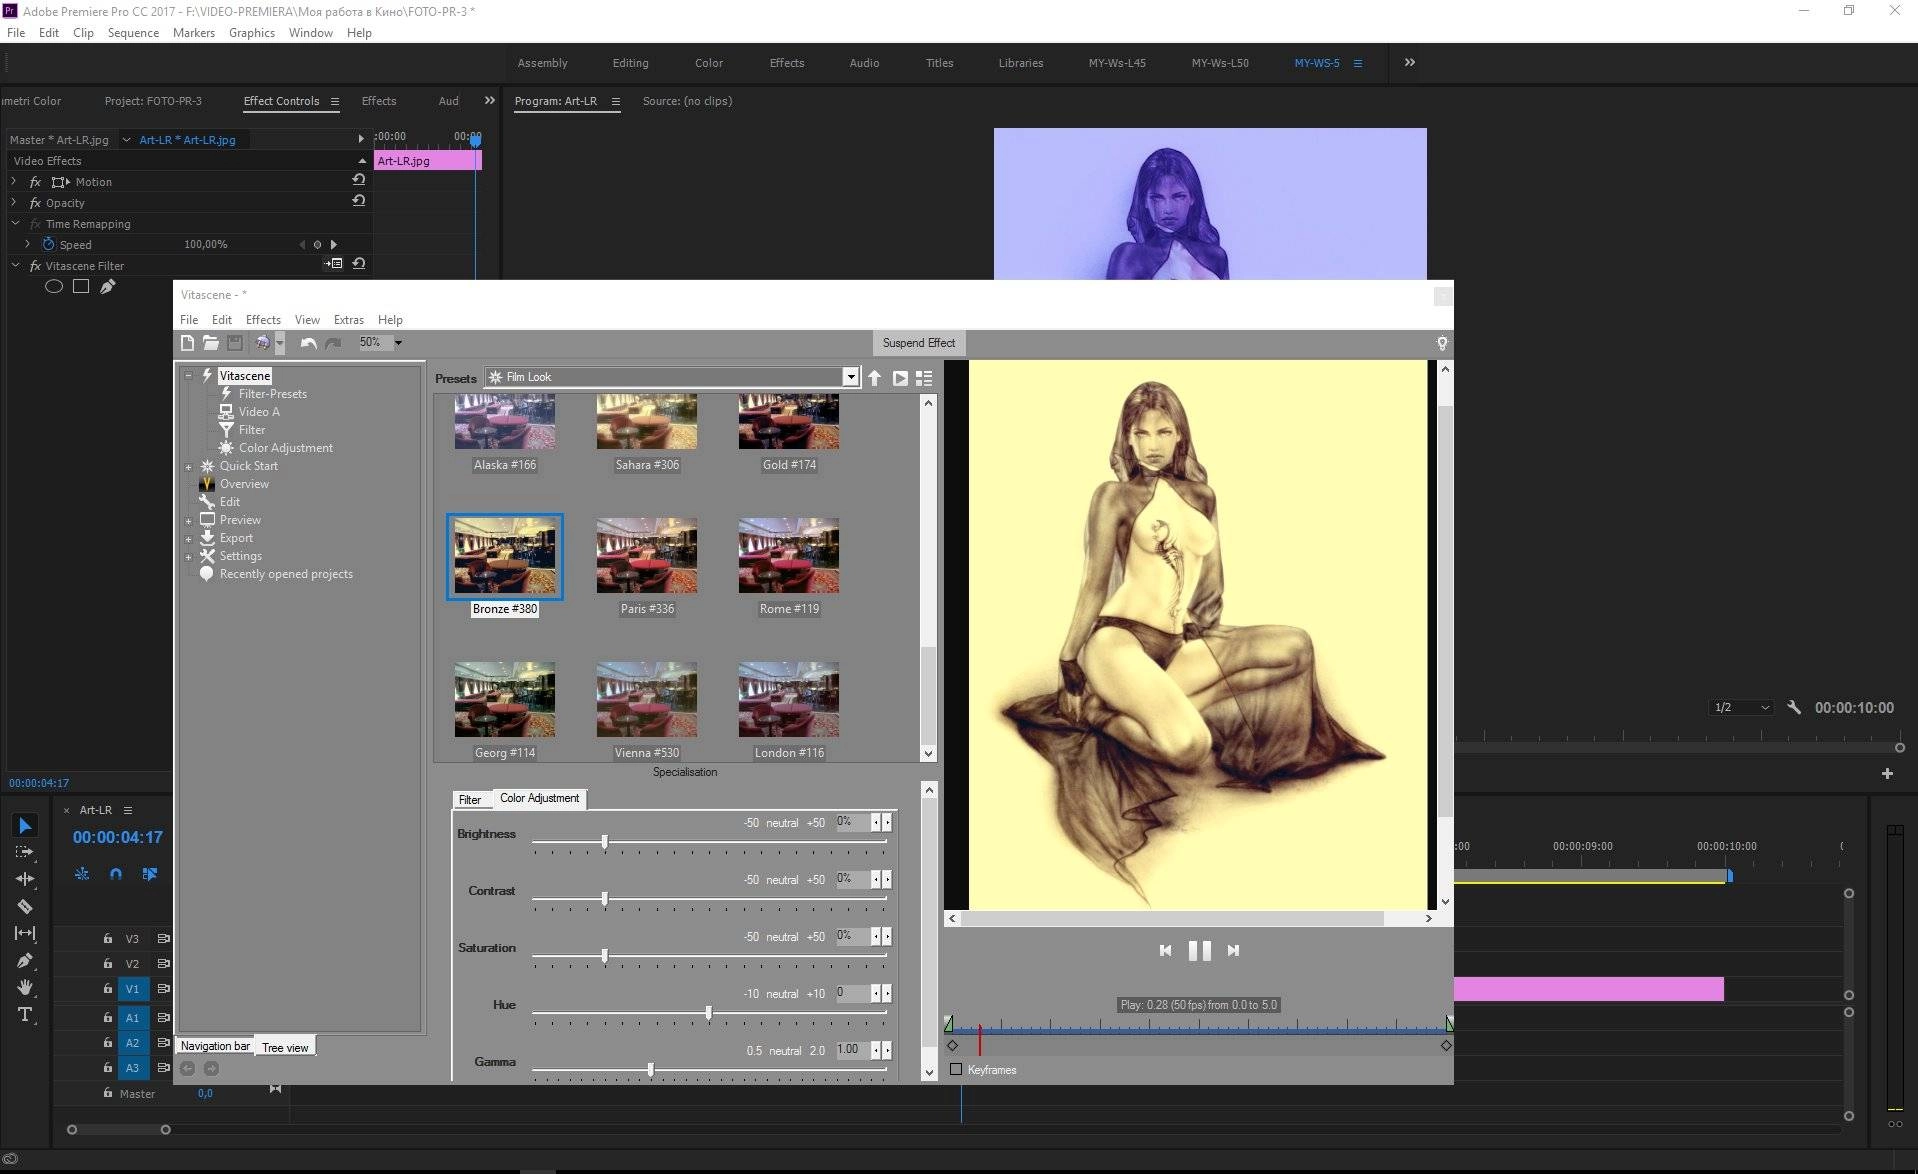
Task: Select the Razor tool
Action: 25,907
